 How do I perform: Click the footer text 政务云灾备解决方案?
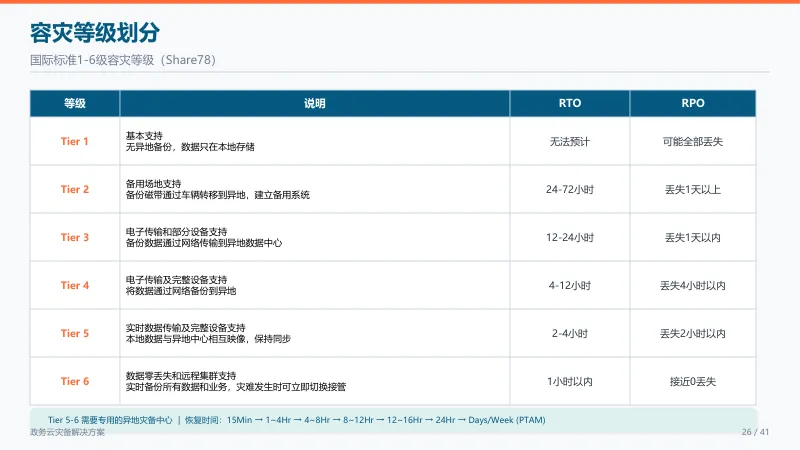click(x=67, y=432)
